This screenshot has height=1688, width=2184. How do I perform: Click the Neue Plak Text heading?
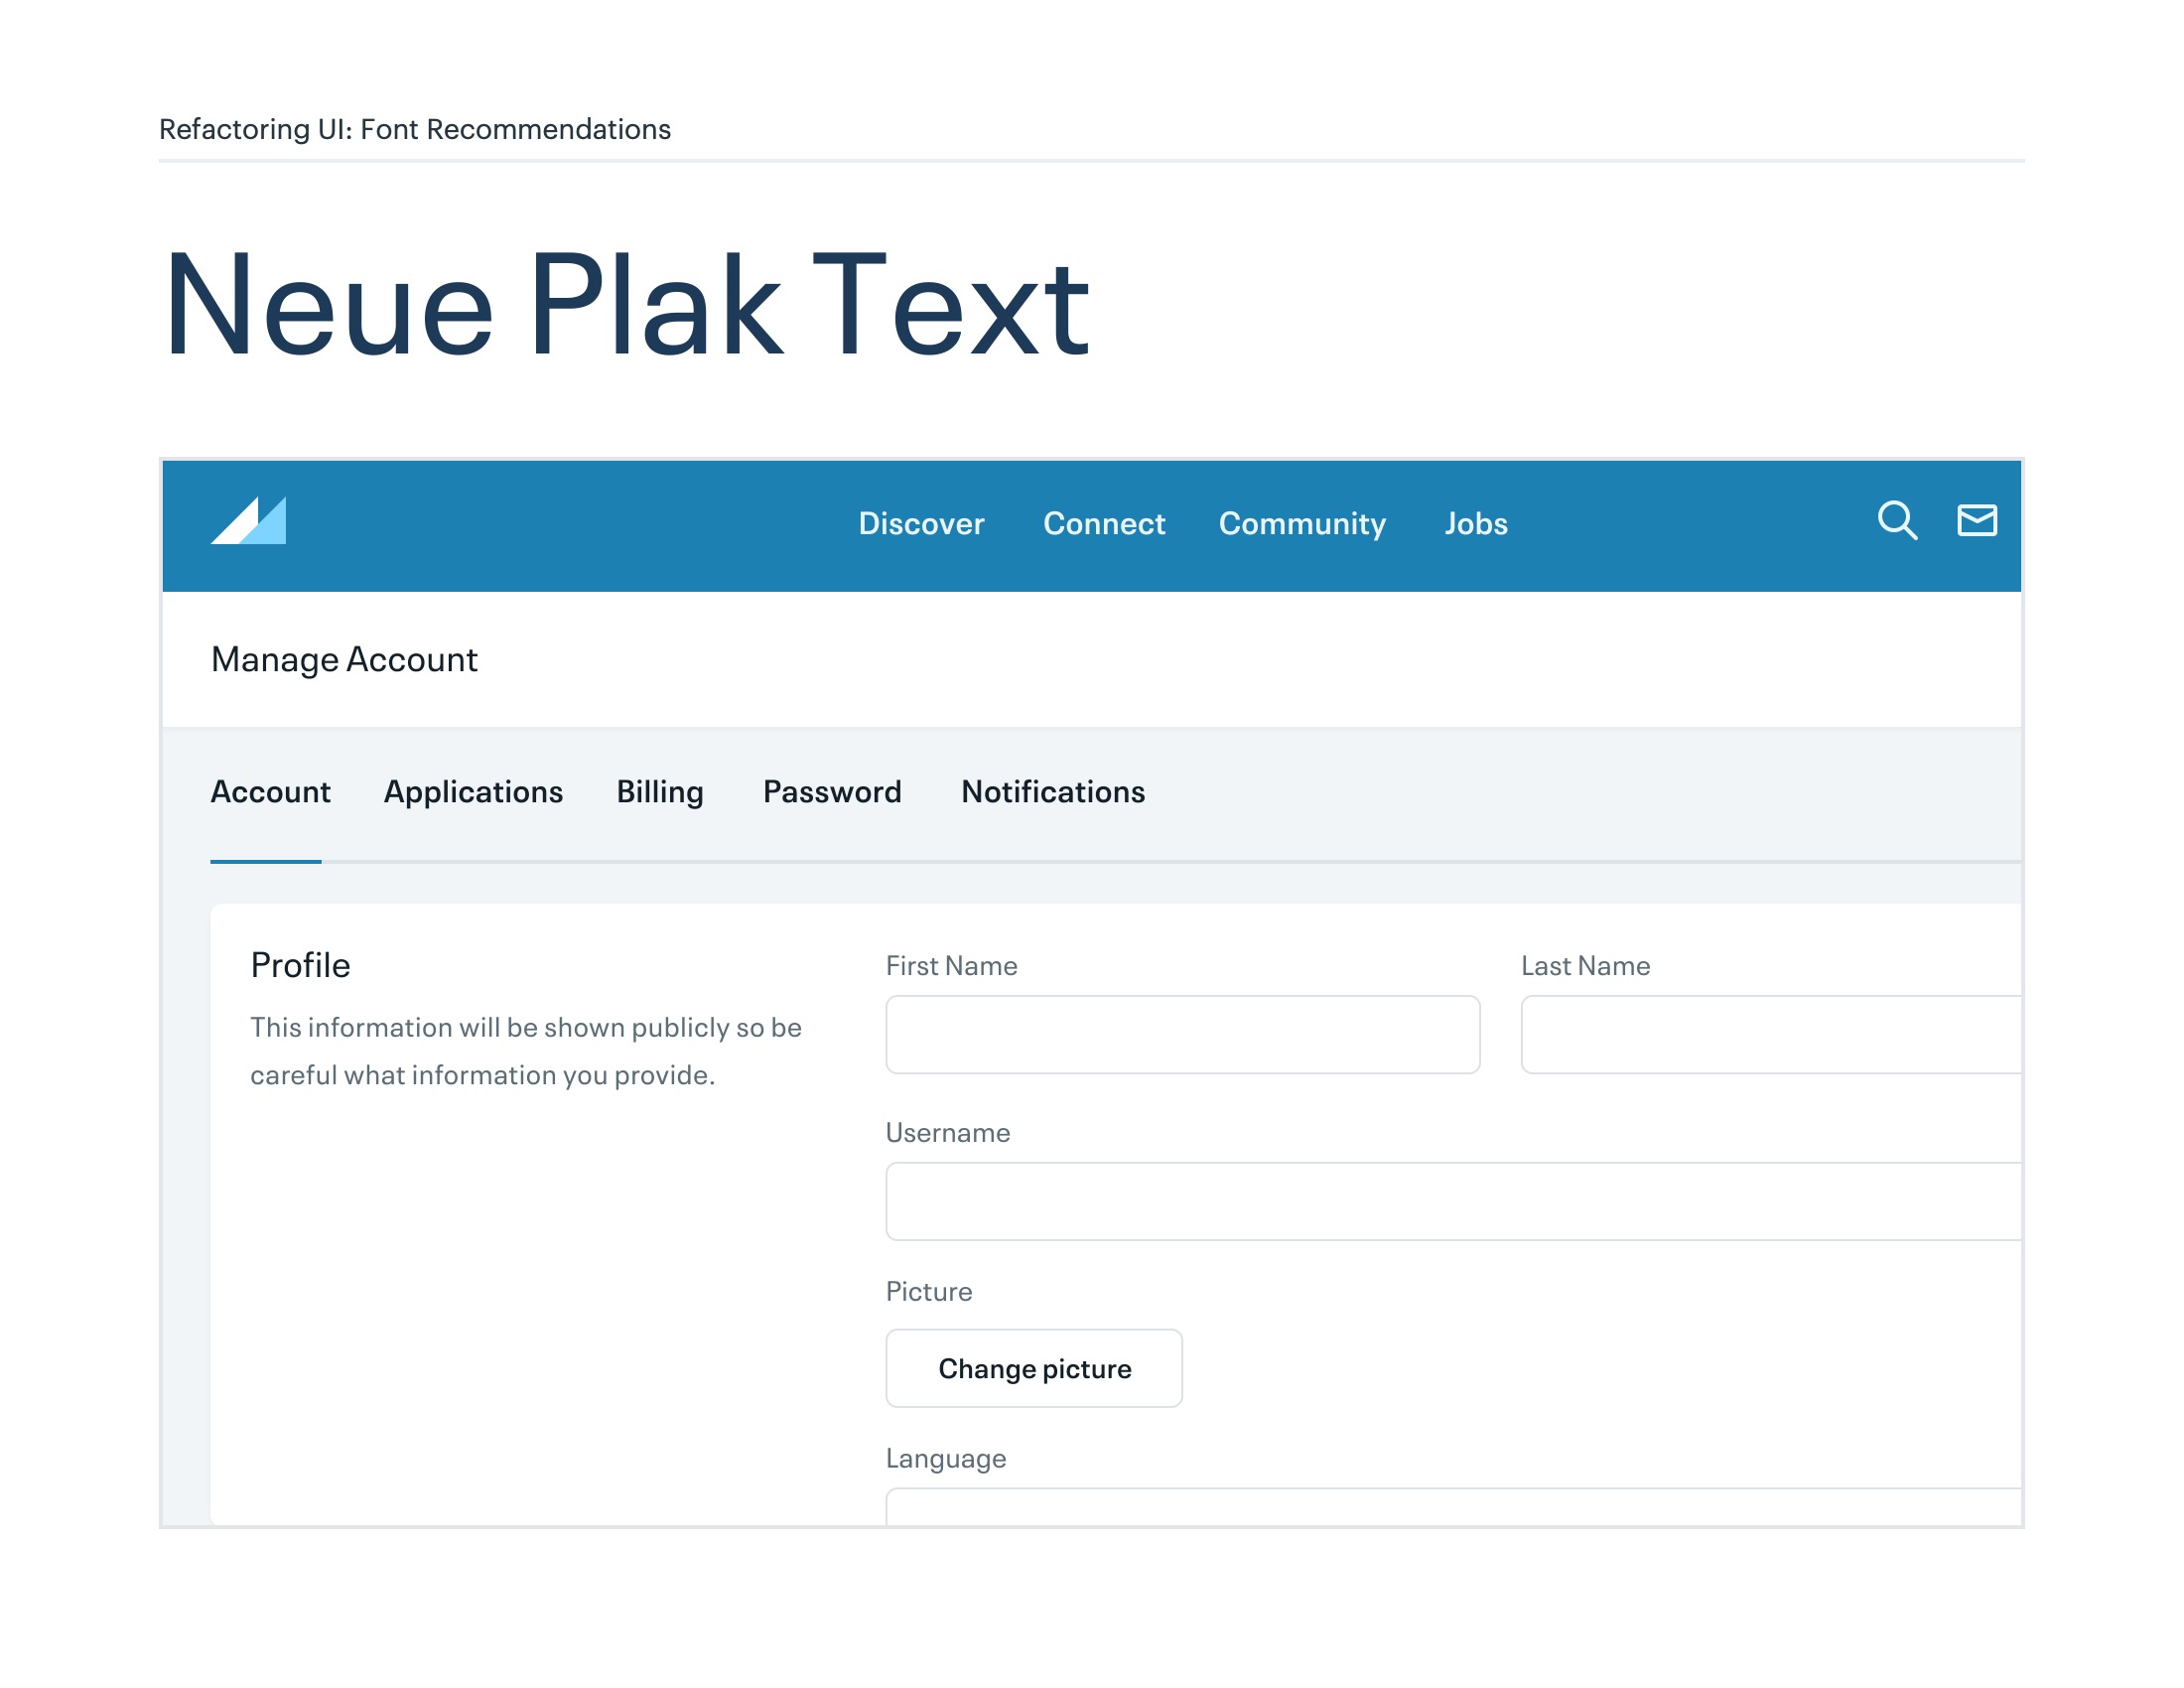(626, 305)
